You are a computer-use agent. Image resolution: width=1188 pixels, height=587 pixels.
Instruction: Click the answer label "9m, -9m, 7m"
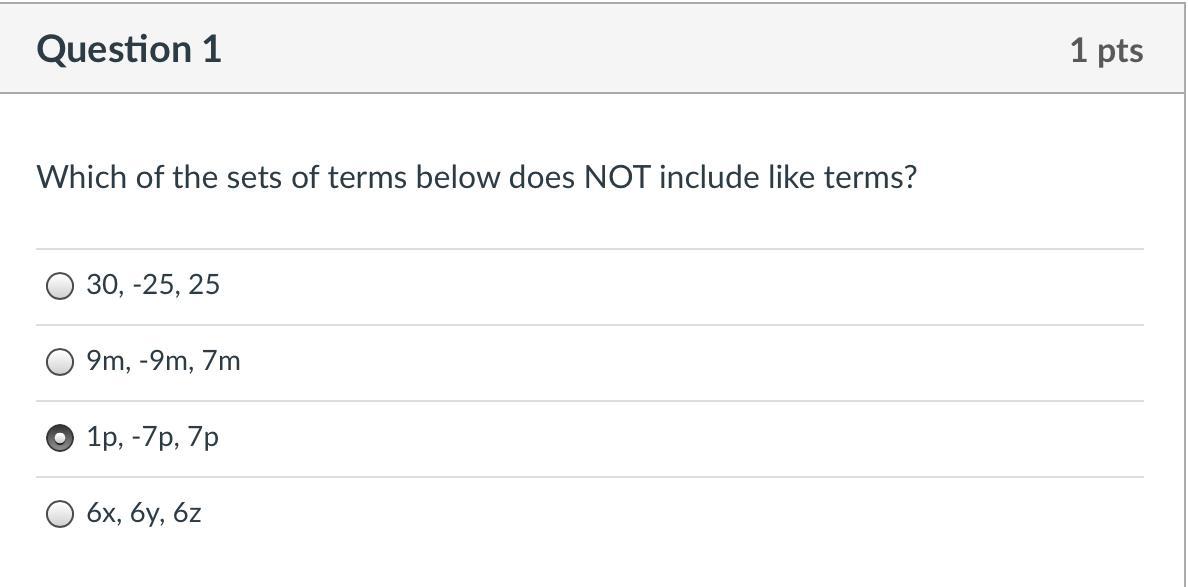pos(163,361)
